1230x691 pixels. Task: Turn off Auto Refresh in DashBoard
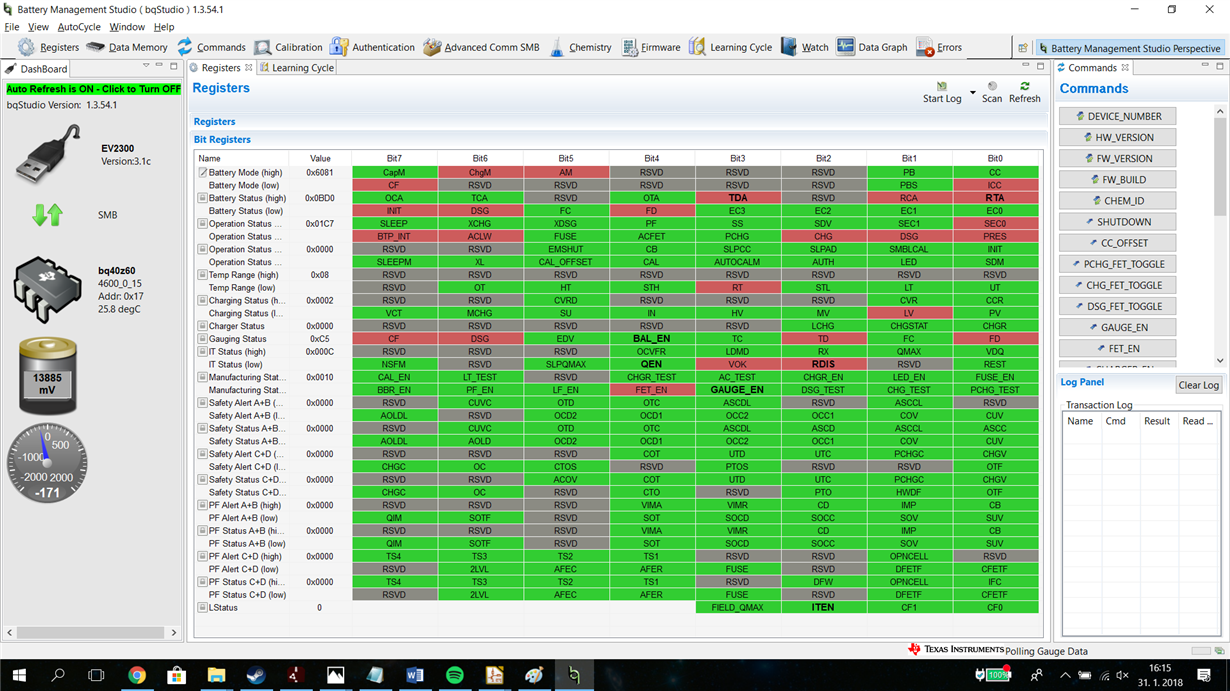(94, 89)
